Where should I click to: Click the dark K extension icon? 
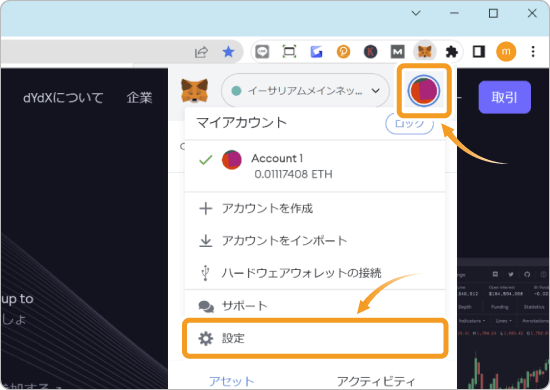coord(370,52)
